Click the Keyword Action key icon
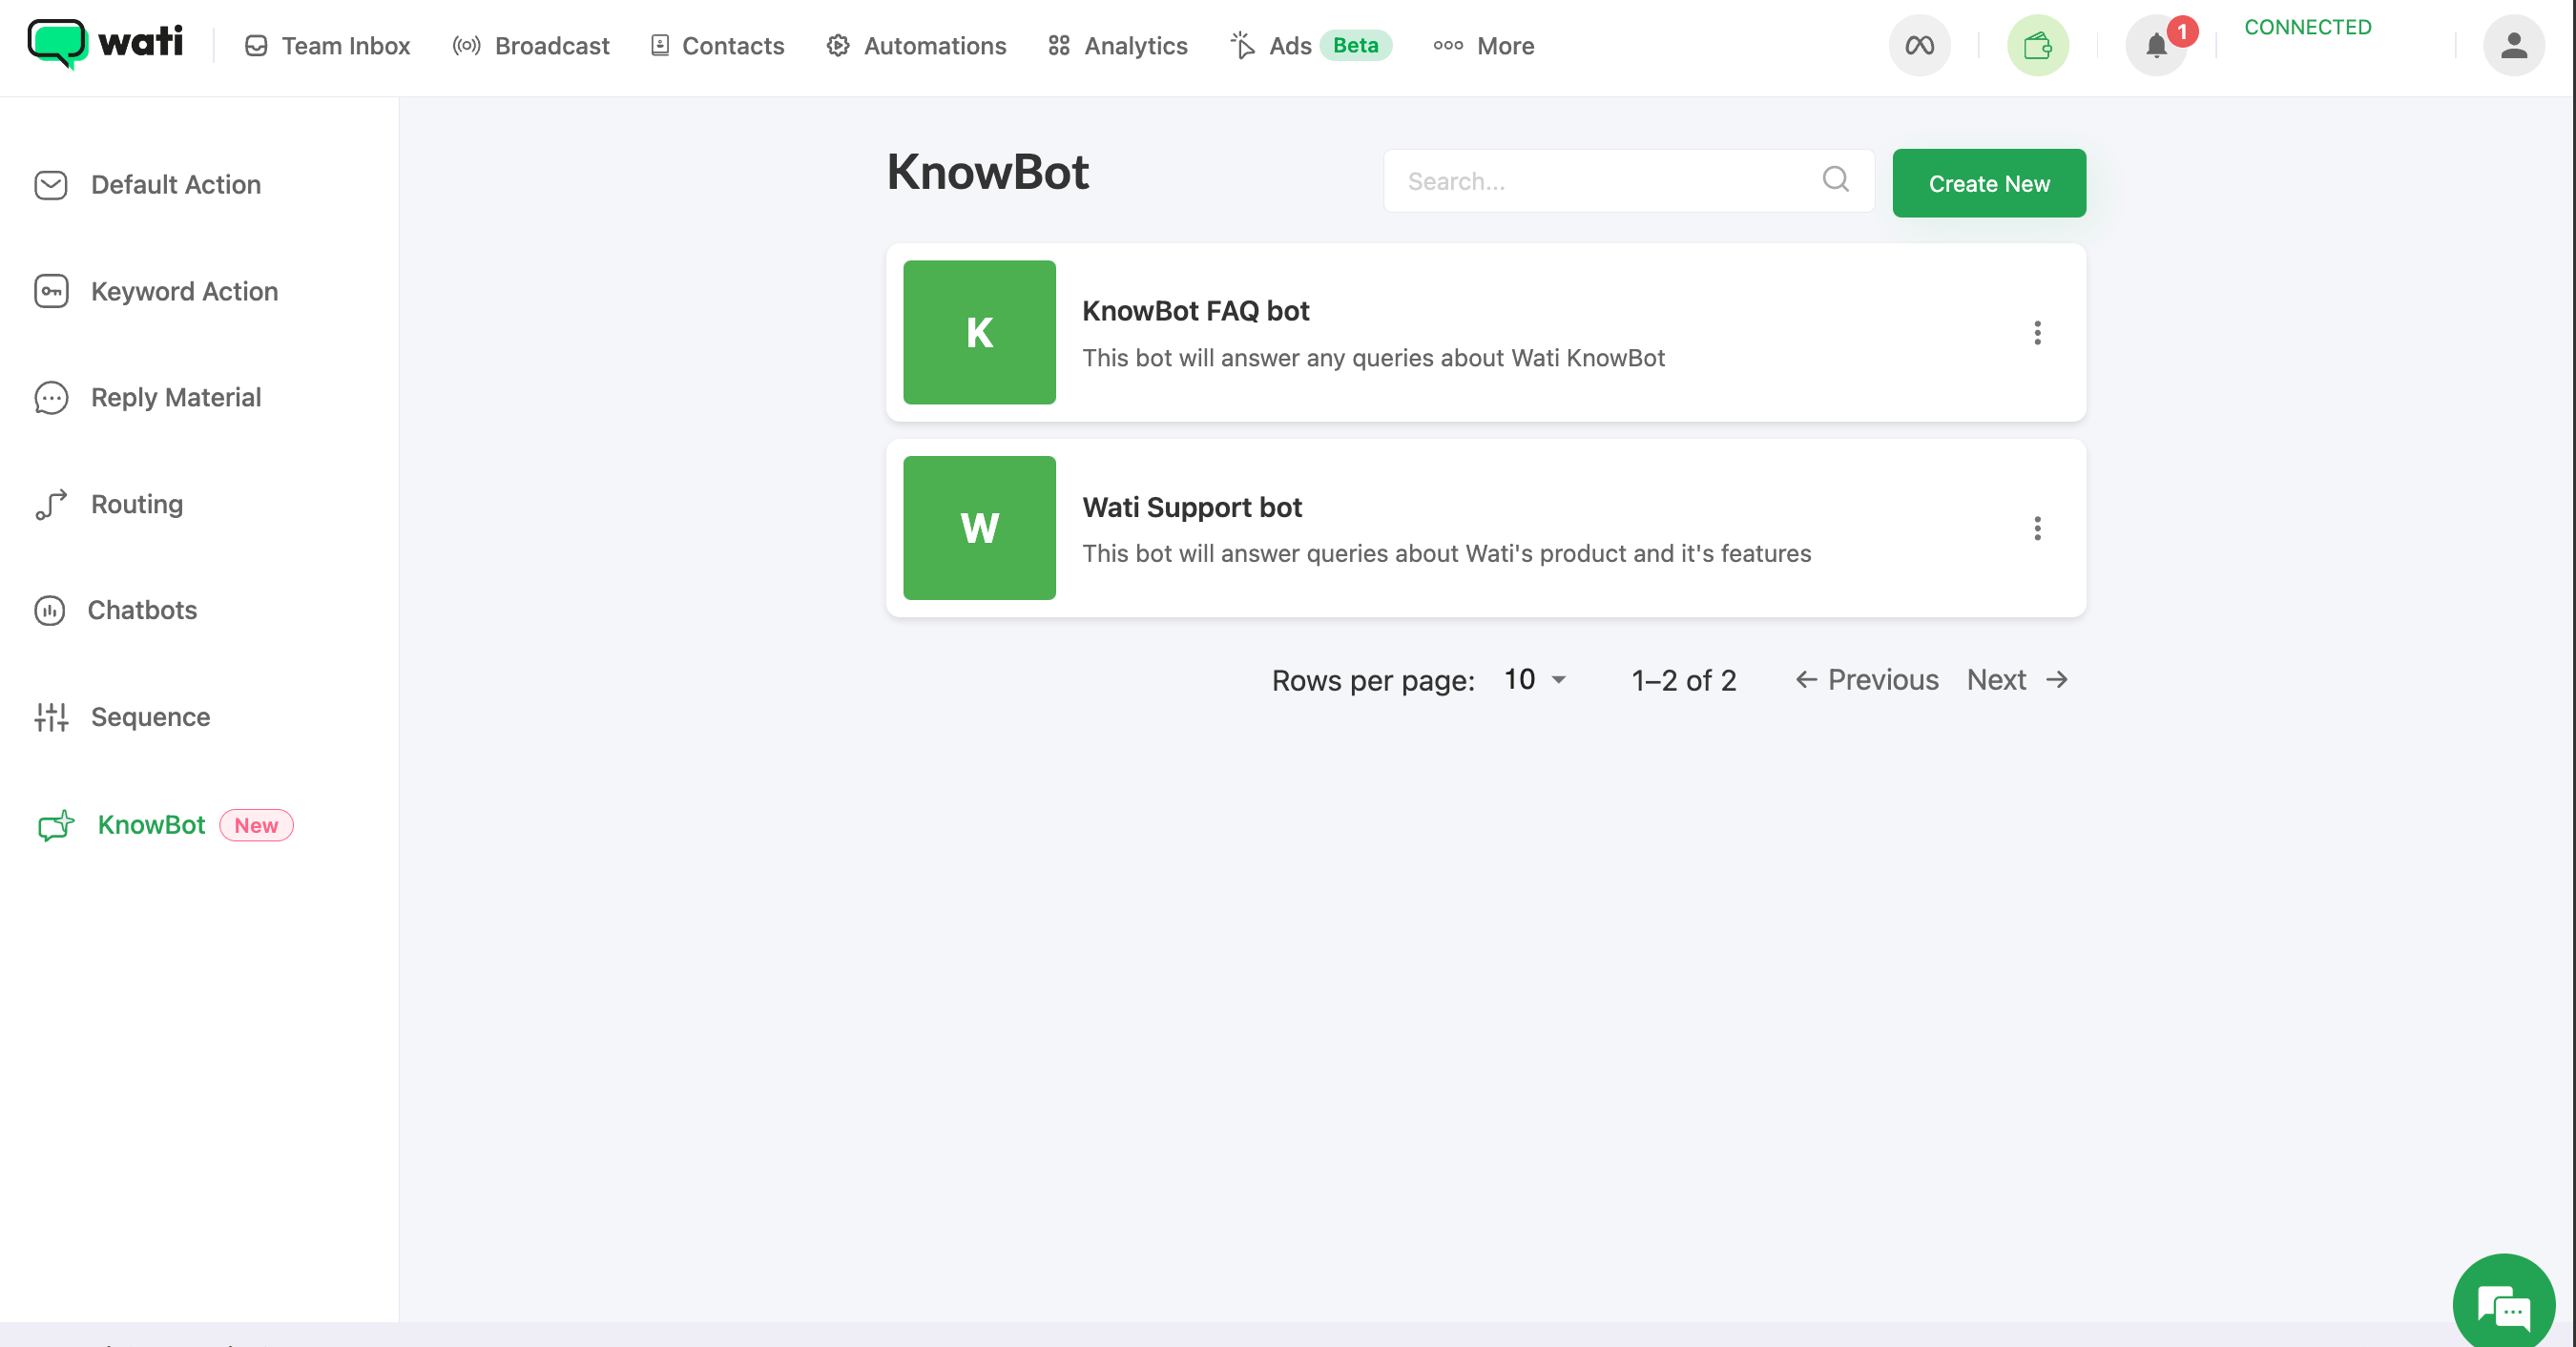 coord(51,291)
